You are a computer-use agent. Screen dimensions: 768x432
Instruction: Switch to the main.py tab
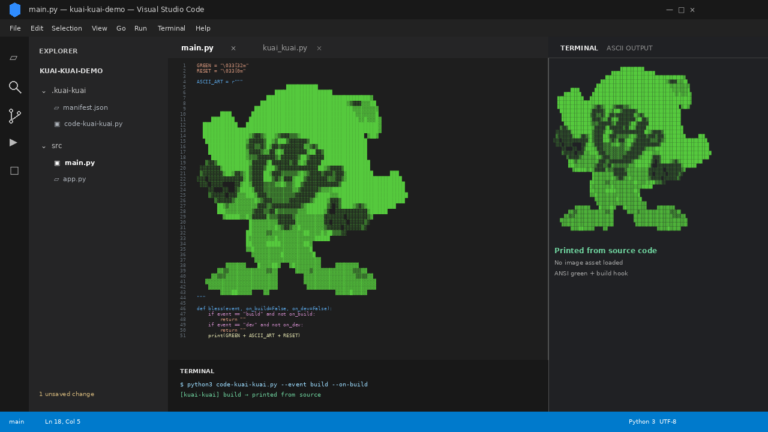[197, 48]
